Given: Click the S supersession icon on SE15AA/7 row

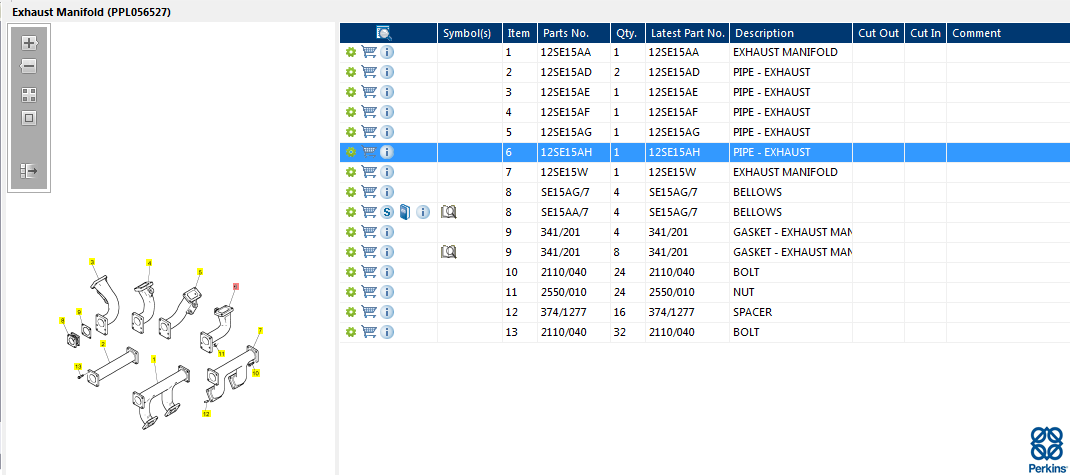Looking at the screenshot, I should 387,212.
